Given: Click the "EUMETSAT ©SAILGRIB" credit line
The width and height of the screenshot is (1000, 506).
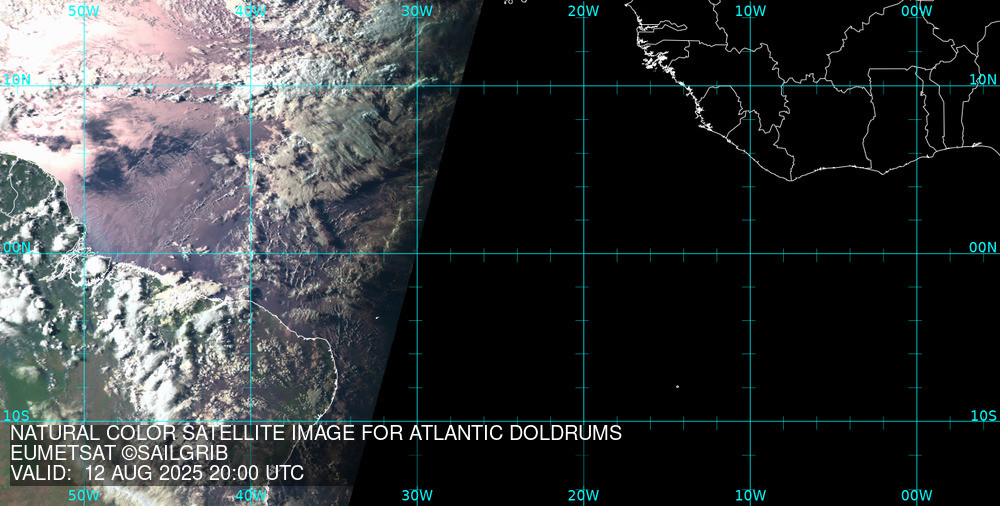Looking at the screenshot, I should (119, 453).
